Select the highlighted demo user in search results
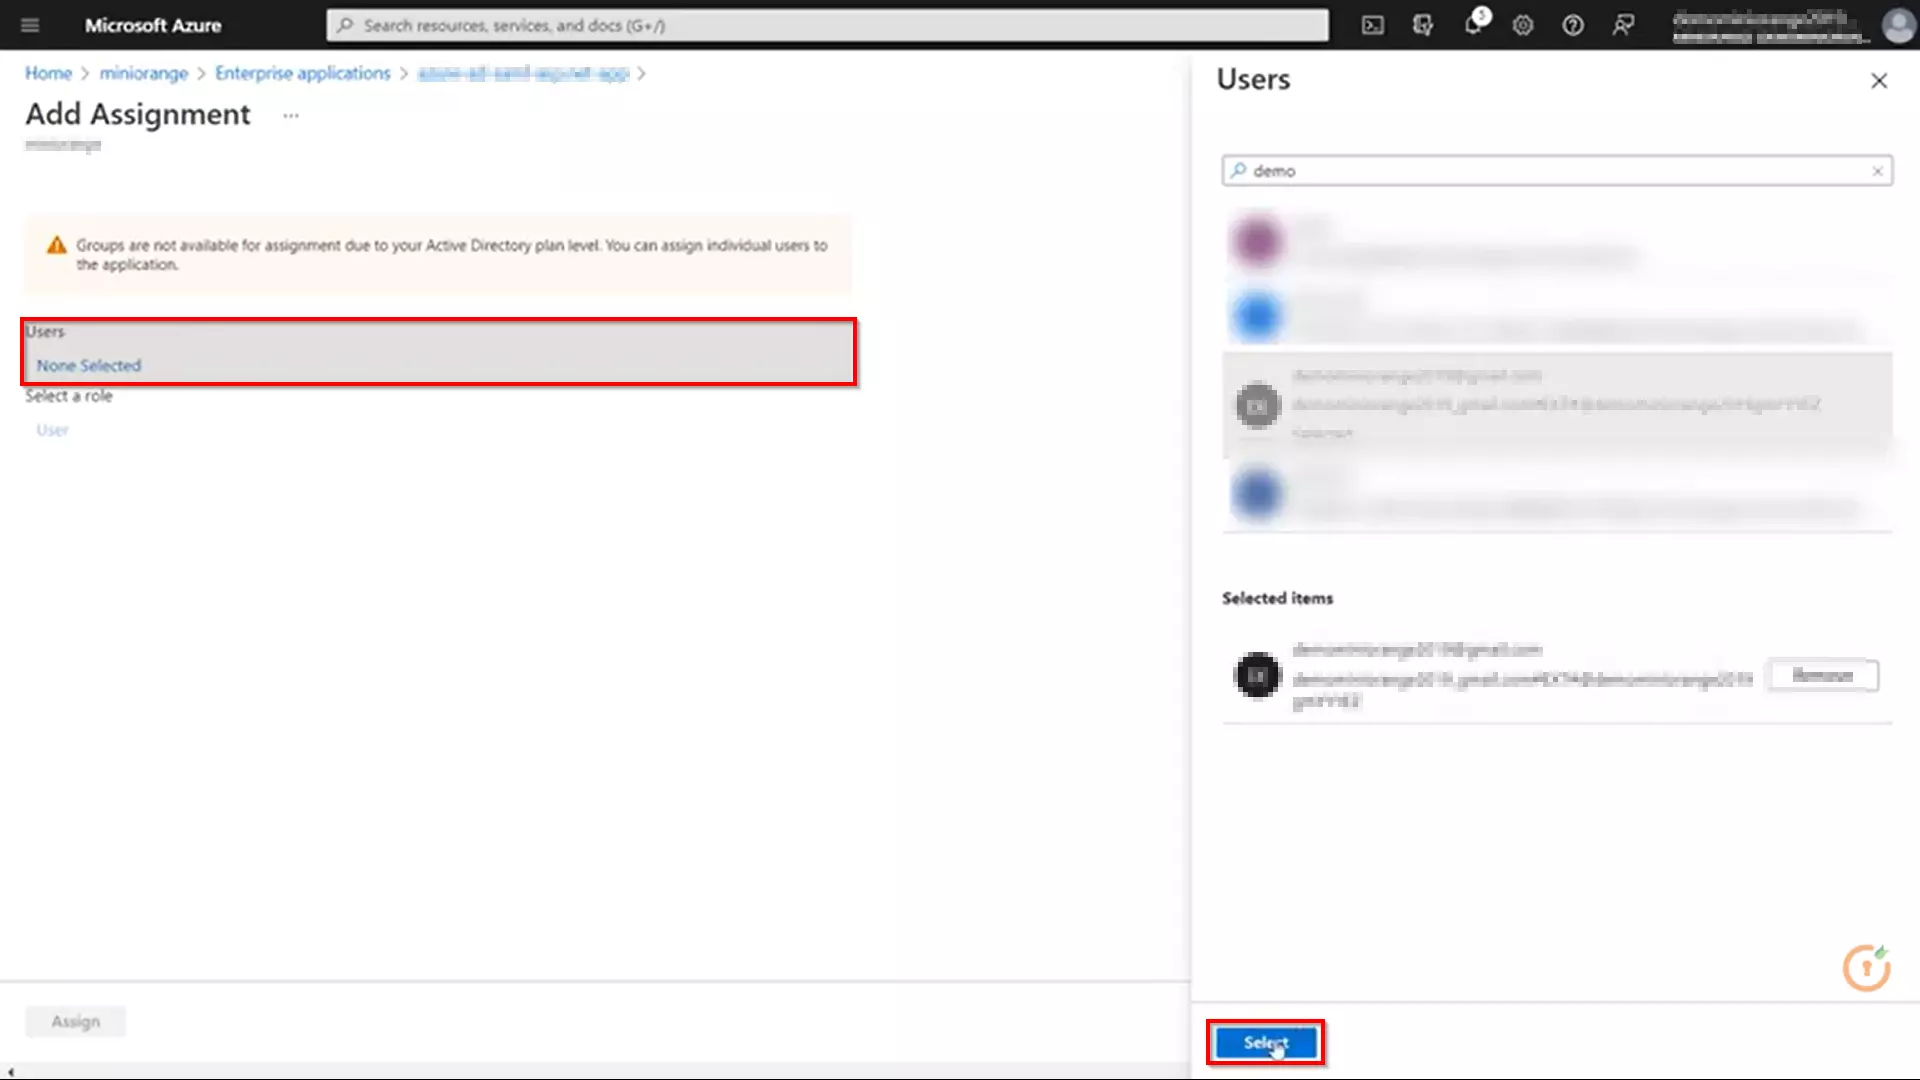The width and height of the screenshot is (1920, 1080). 1550,405
